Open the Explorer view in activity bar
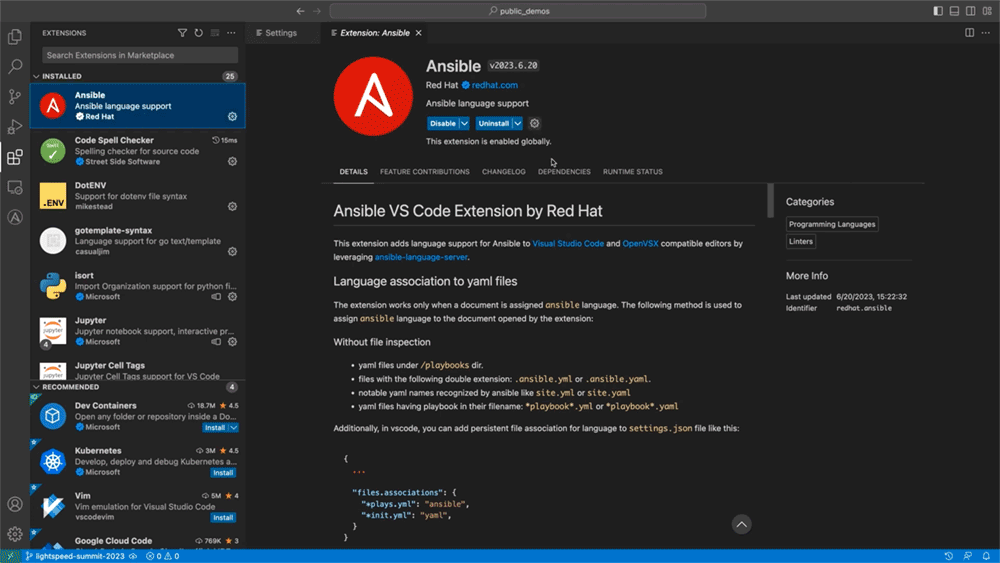Image resolution: width=1000 pixels, height=563 pixels. coord(15,37)
